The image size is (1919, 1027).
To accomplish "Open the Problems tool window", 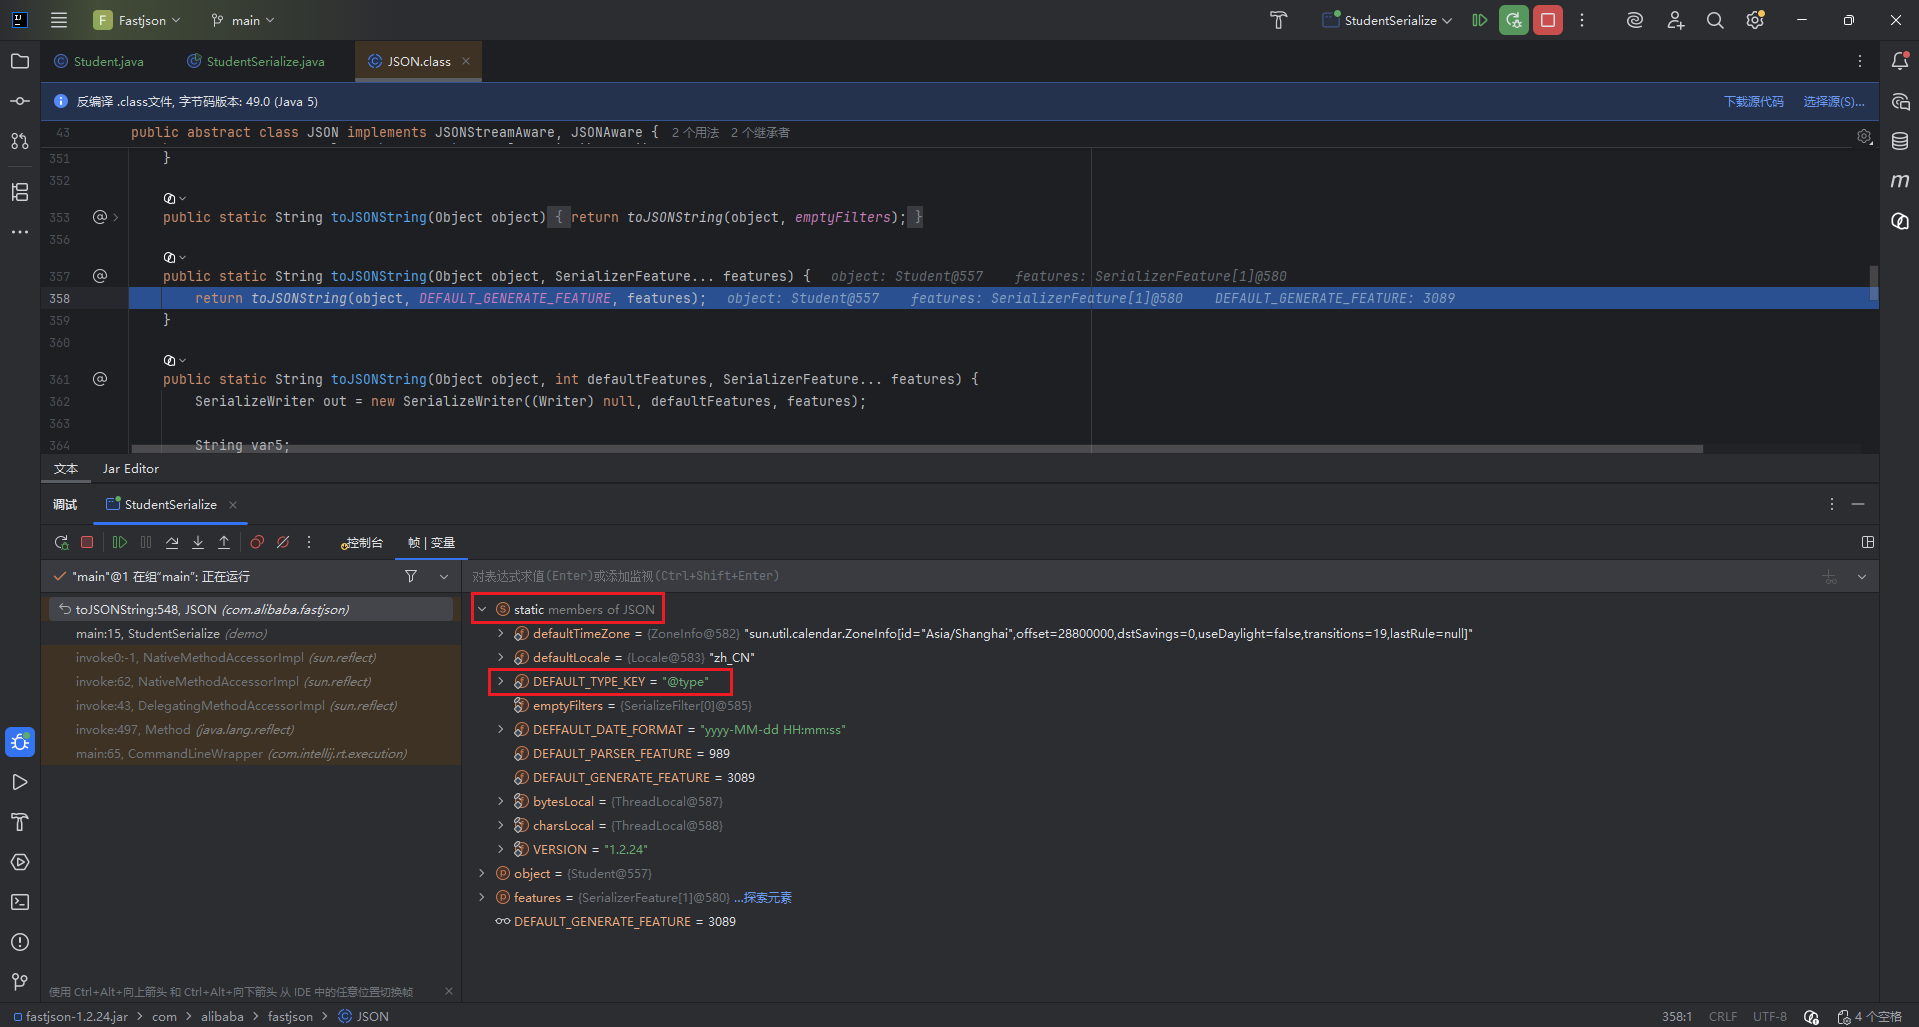I will [x=20, y=942].
